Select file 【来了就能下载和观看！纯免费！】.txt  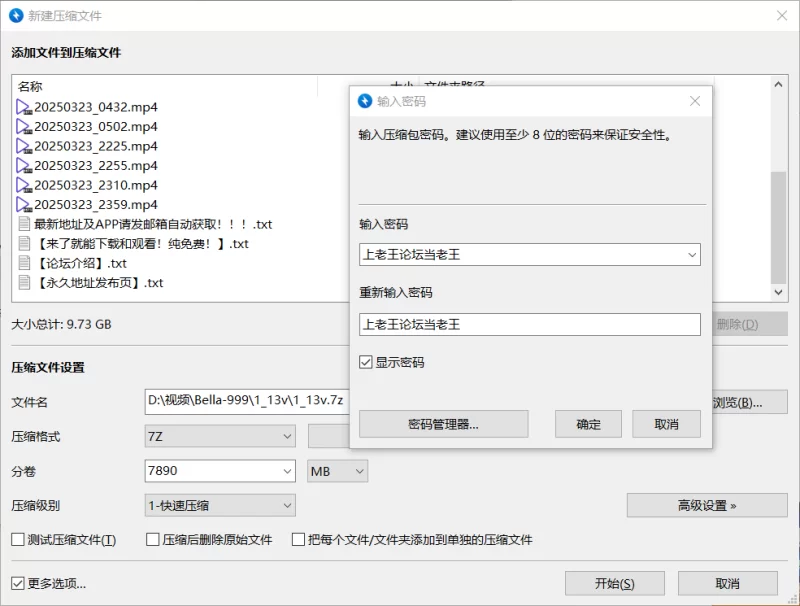point(141,243)
